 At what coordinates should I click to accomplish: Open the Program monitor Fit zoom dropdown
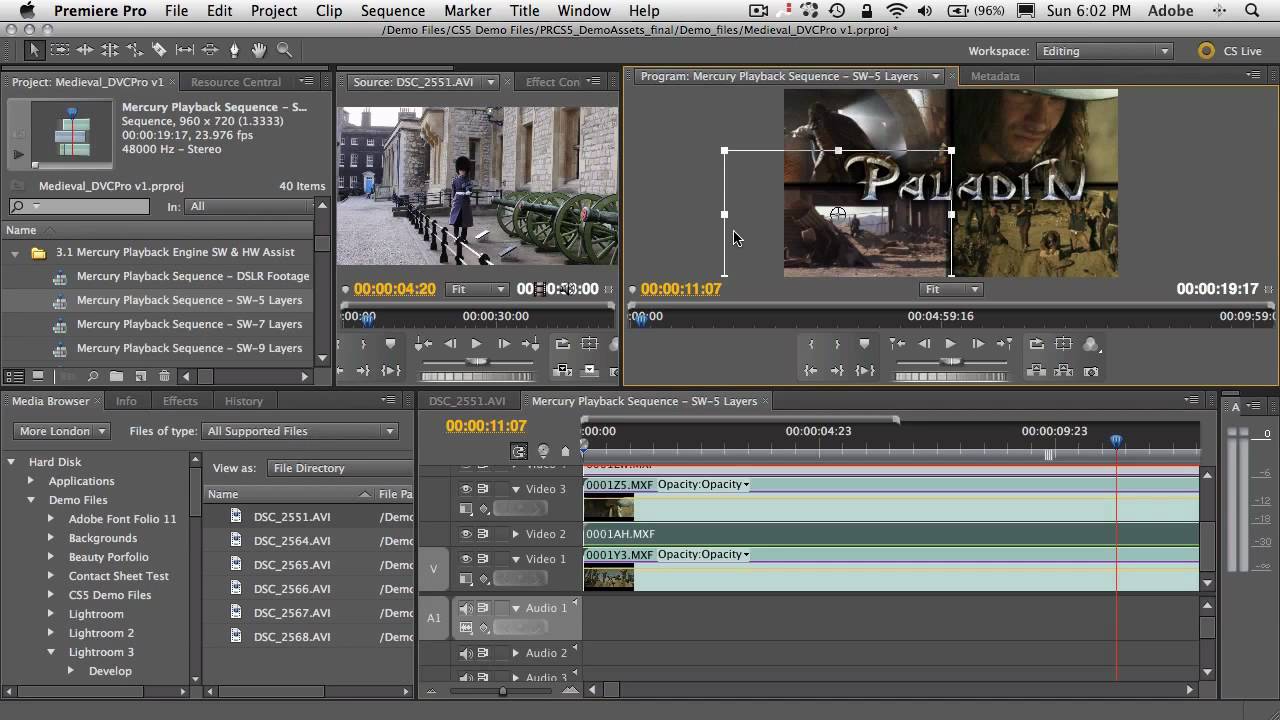click(950, 289)
